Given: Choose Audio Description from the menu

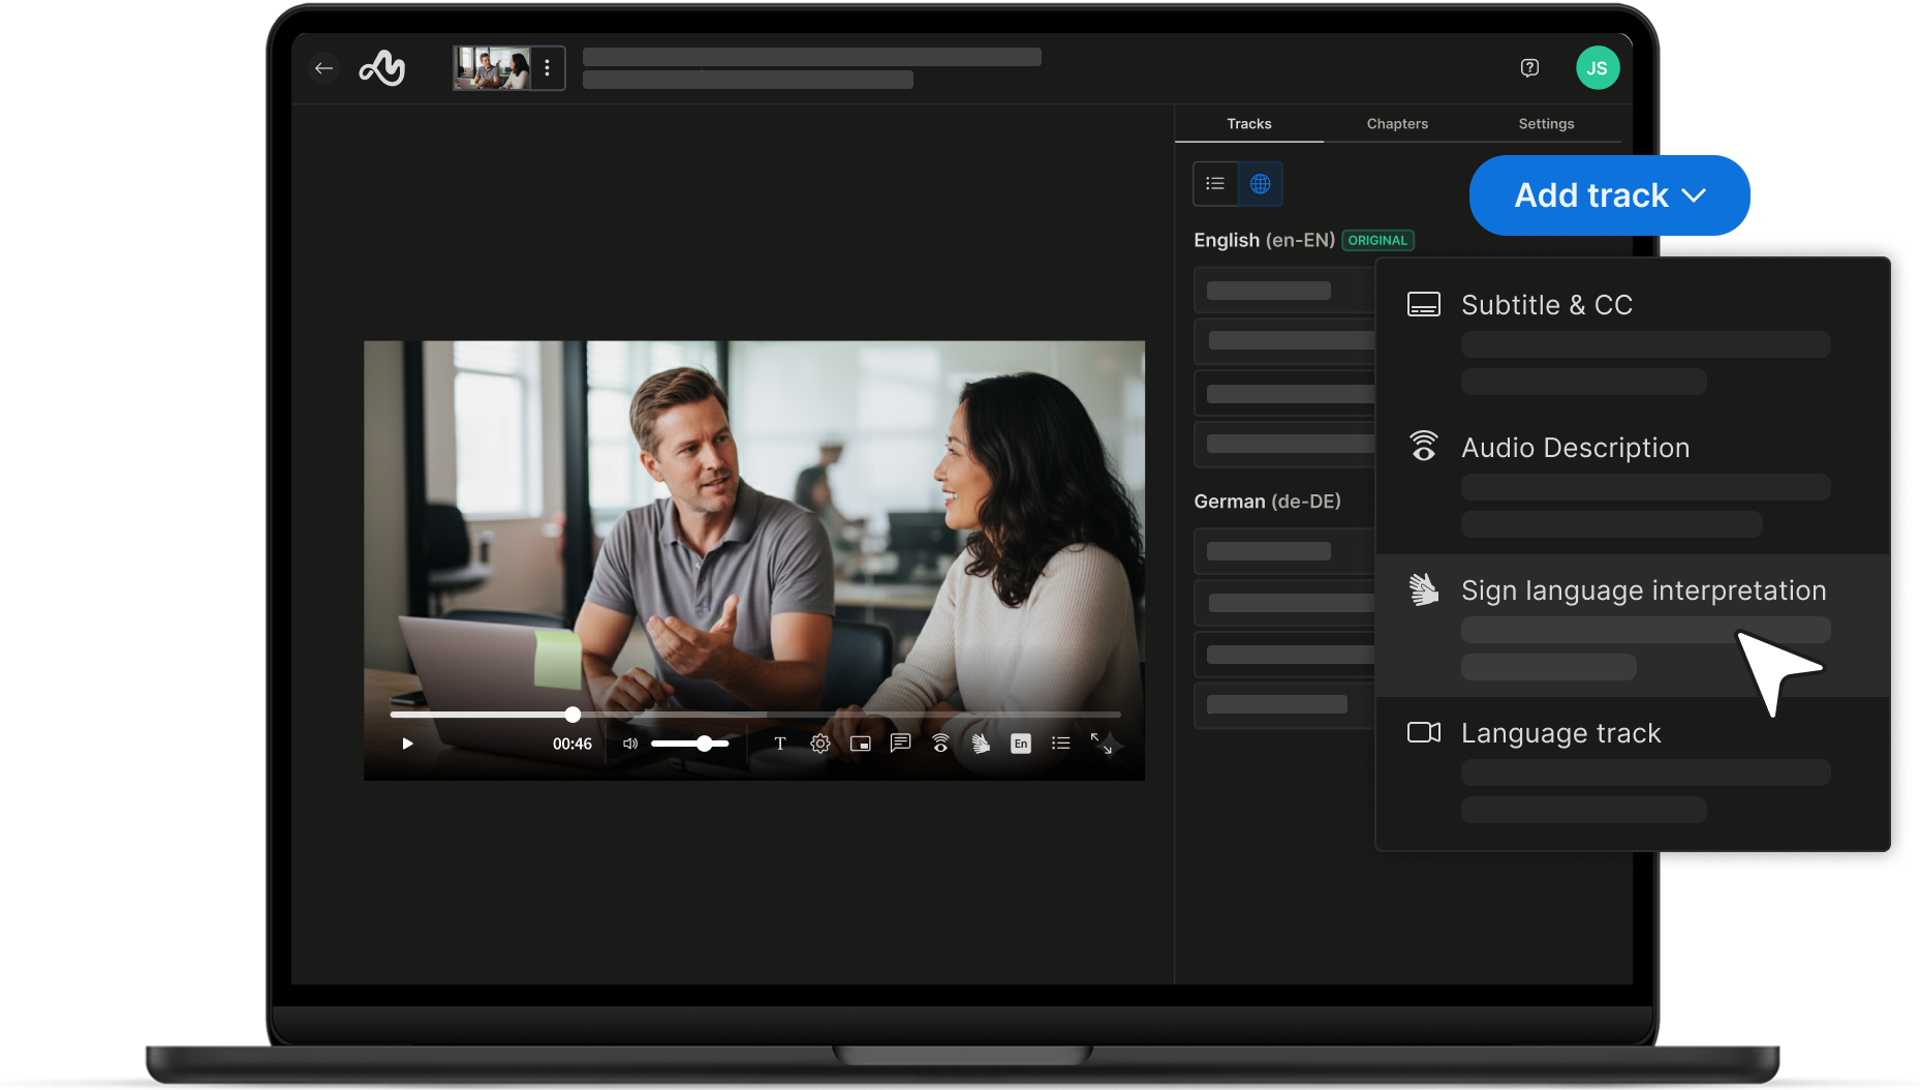Looking at the screenshot, I should coord(1632,483).
